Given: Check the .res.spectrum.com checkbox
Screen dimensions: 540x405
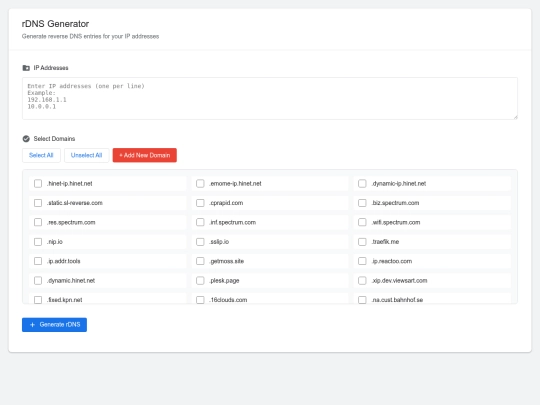Looking at the screenshot, I should (x=38, y=222).
